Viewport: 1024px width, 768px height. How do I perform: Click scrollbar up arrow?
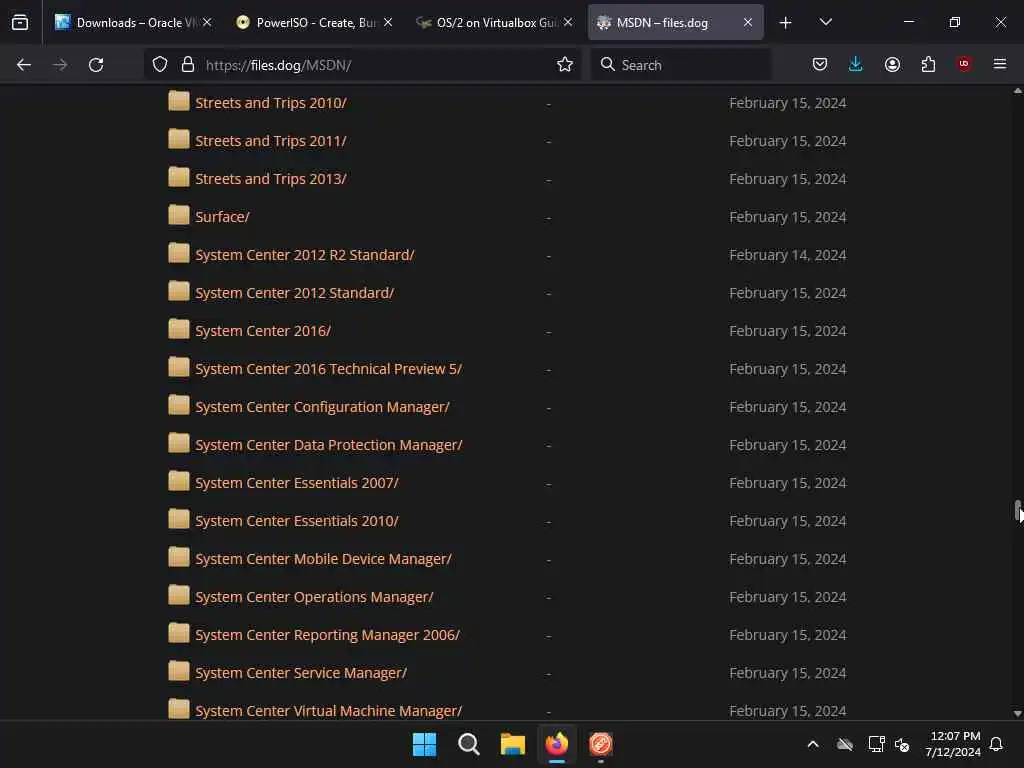click(x=1017, y=91)
